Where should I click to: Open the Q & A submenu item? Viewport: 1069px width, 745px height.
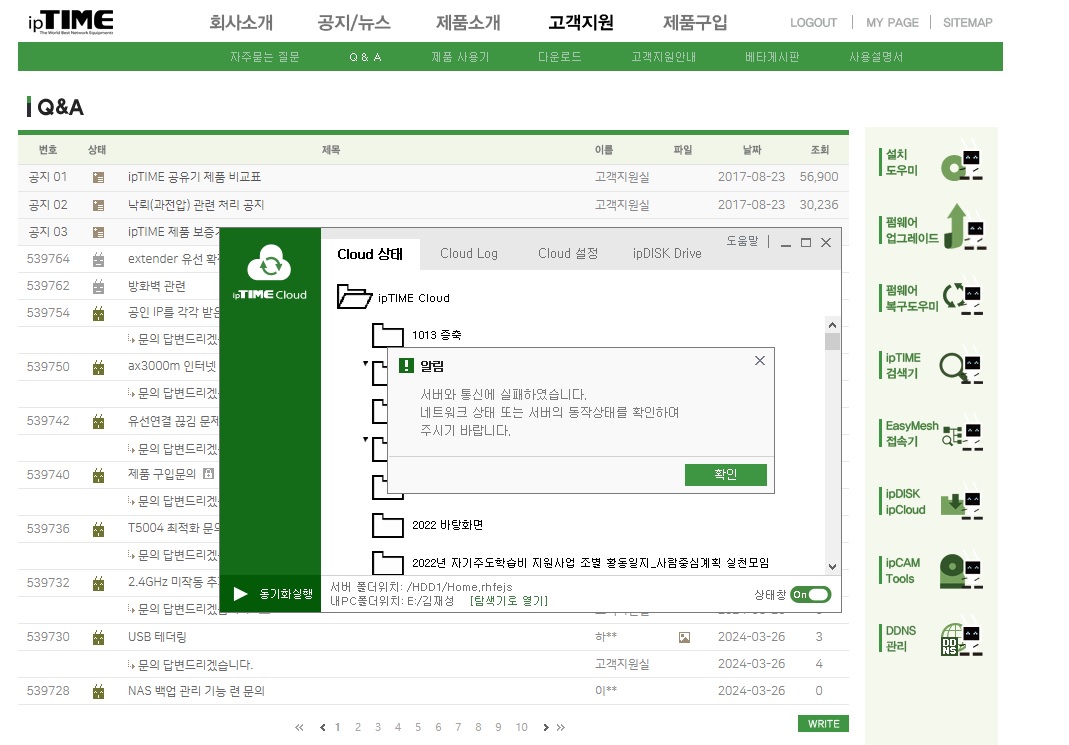click(x=365, y=57)
